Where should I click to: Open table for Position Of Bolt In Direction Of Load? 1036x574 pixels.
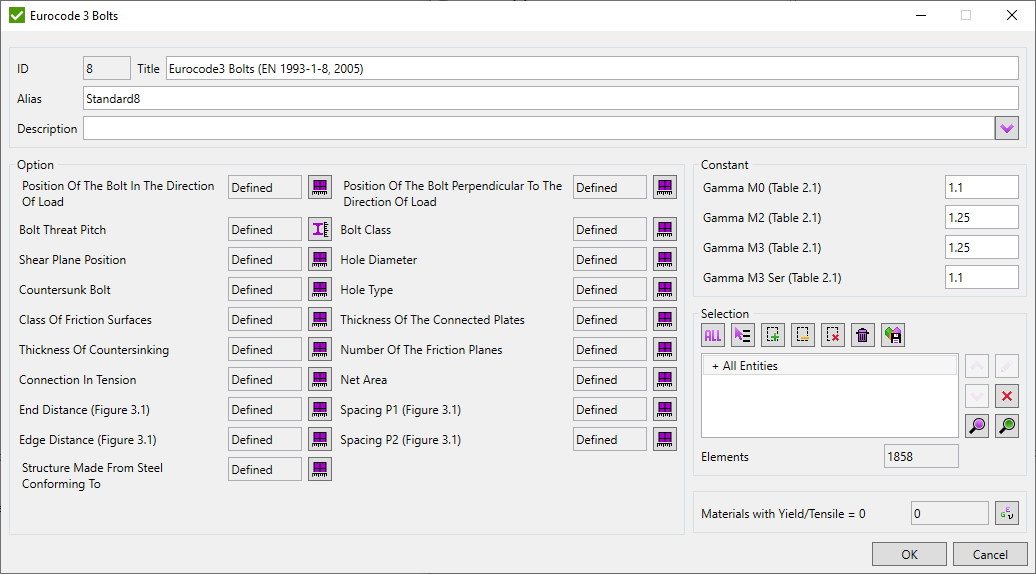click(320, 188)
